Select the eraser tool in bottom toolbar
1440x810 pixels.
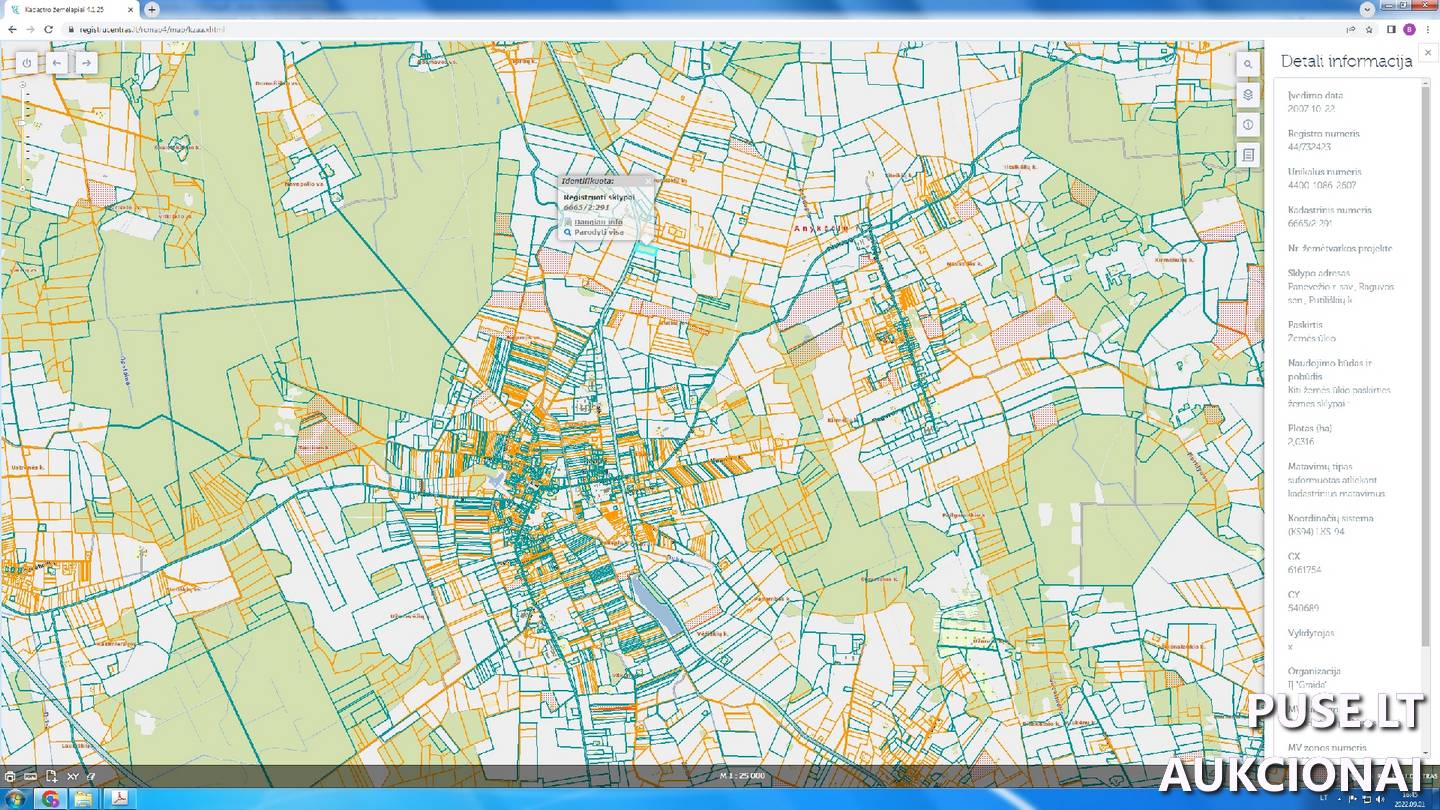coord(91,776)
